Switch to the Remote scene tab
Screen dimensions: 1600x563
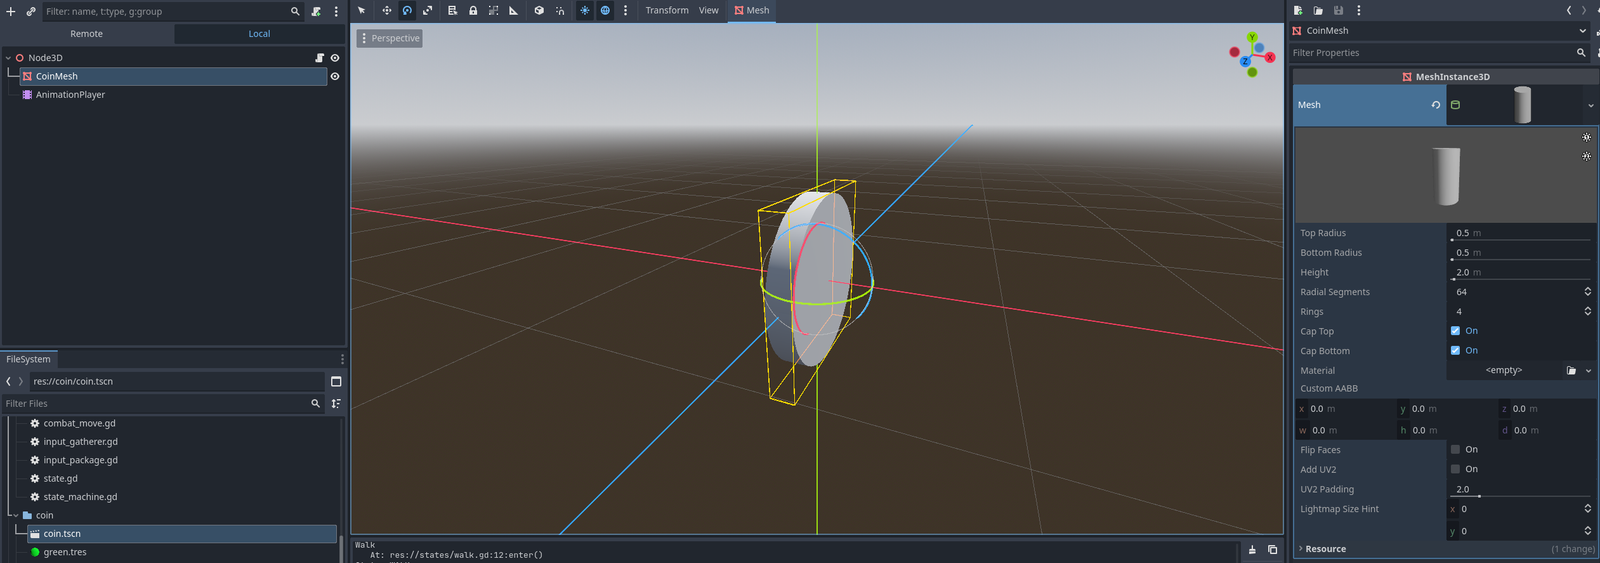[x=87, y=34]
